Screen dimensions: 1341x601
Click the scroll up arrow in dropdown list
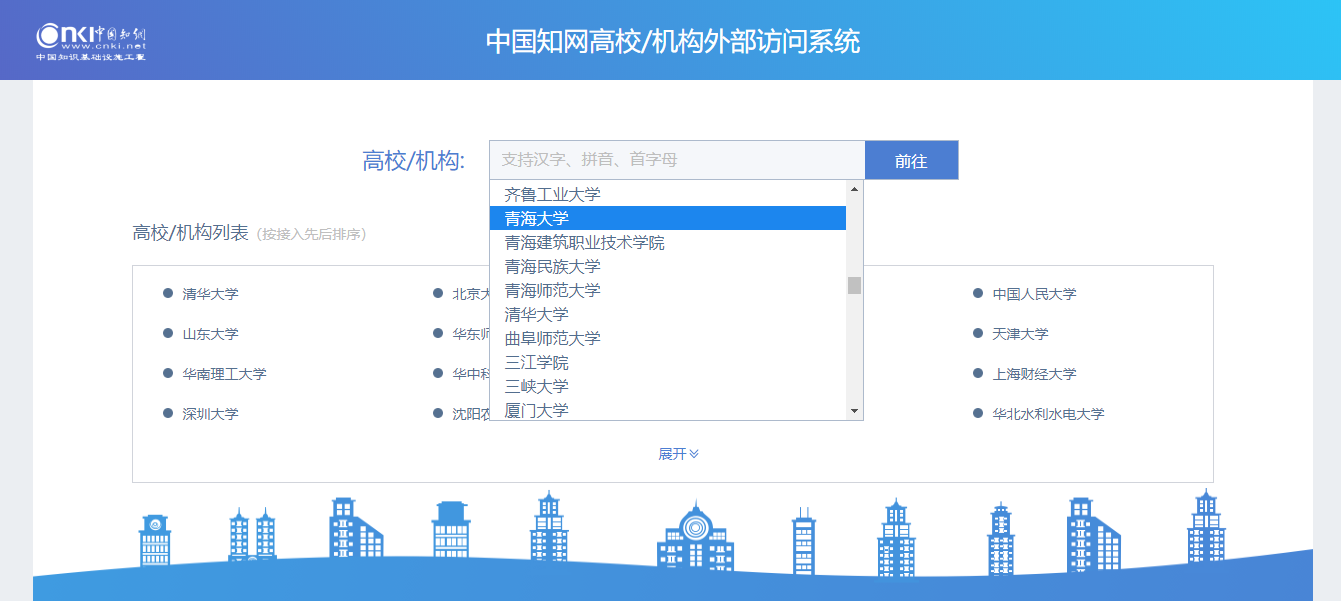click(854, 189)
